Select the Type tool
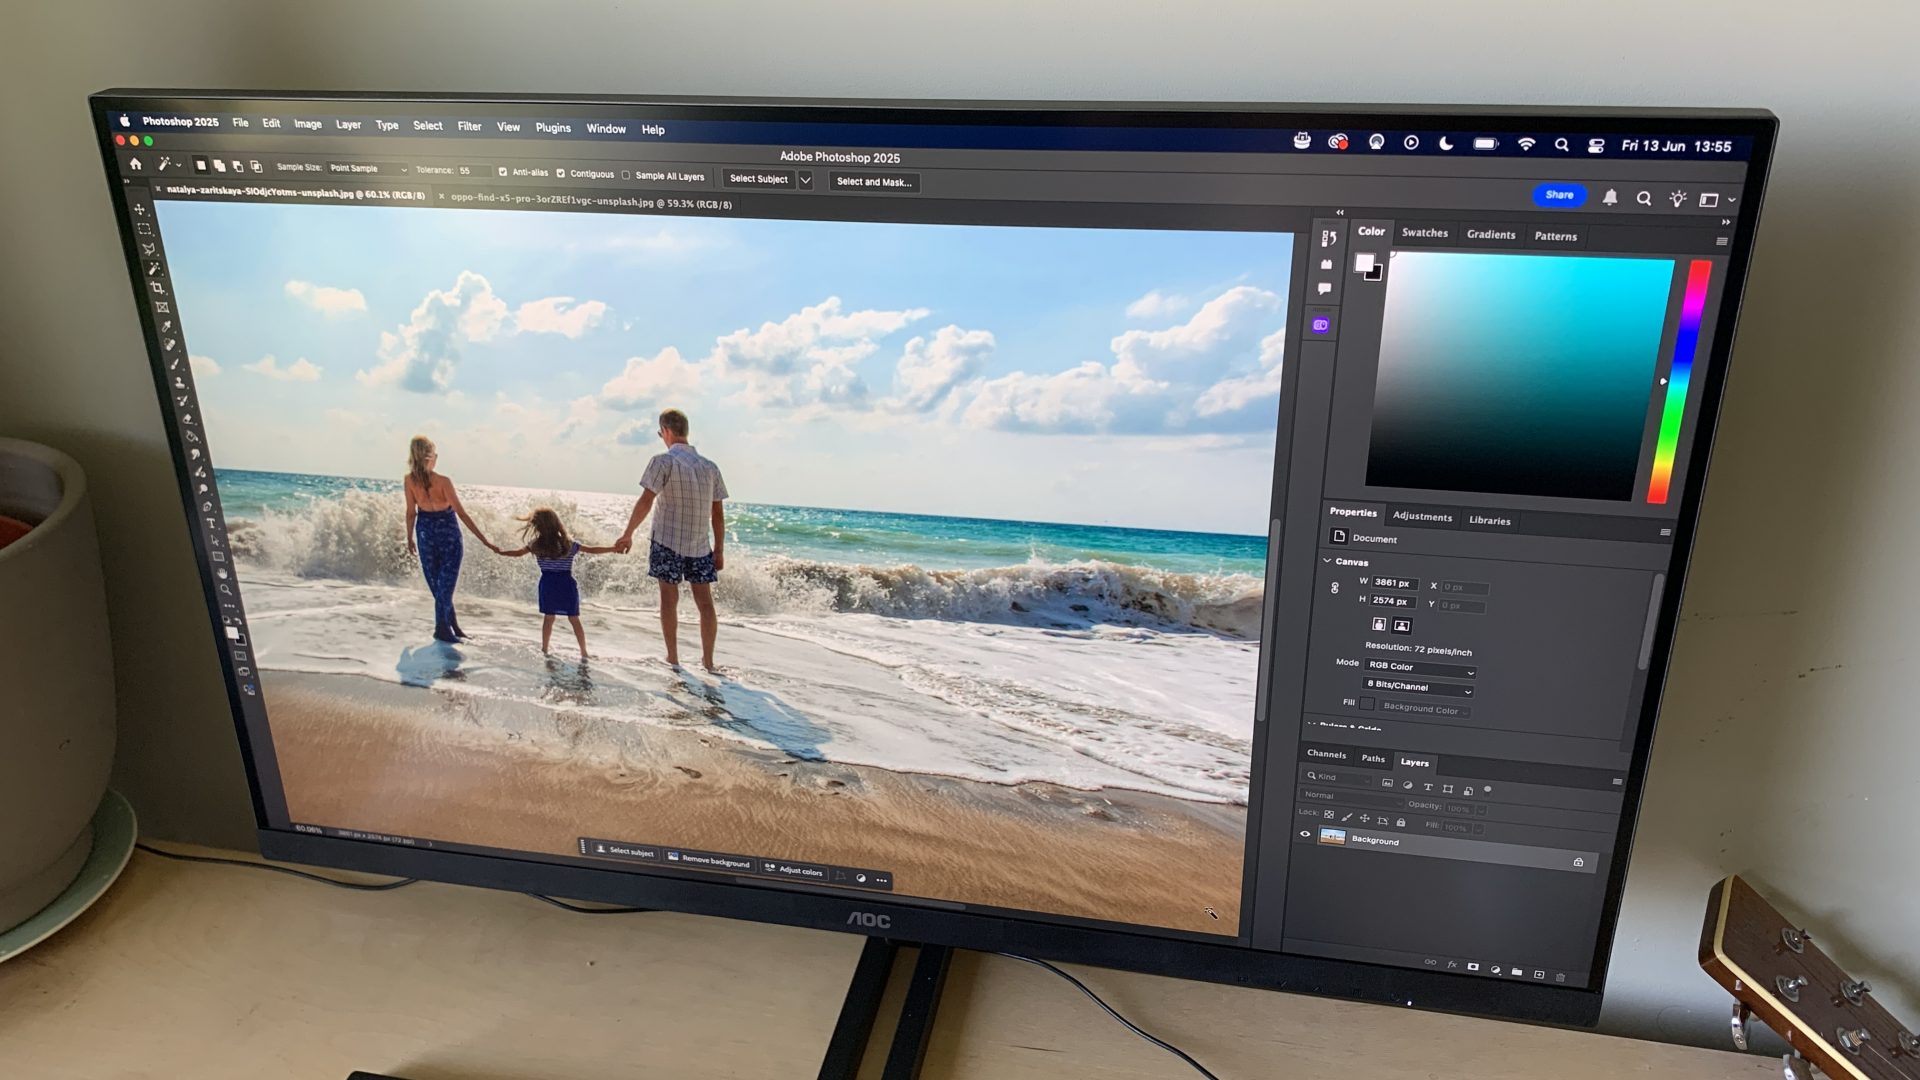The height and width of the screenshot is (1080, 1920). point(210,524)
